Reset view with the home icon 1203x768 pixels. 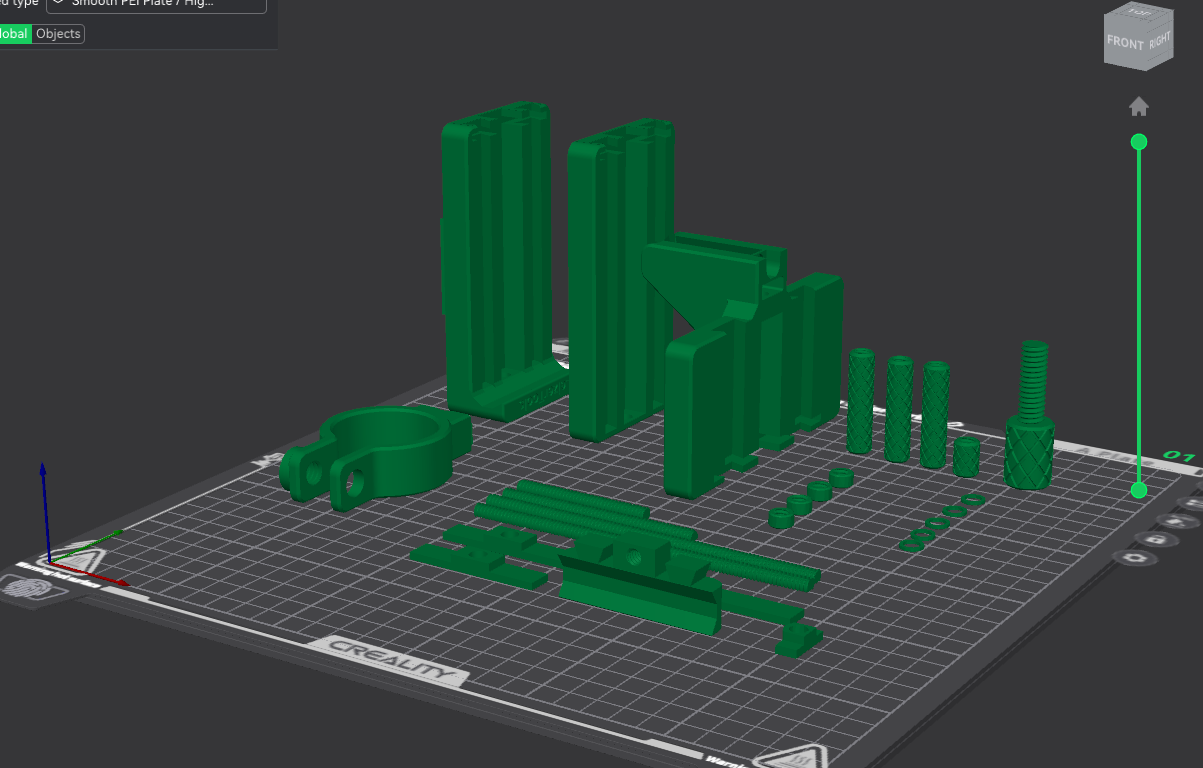(1138, 106)
